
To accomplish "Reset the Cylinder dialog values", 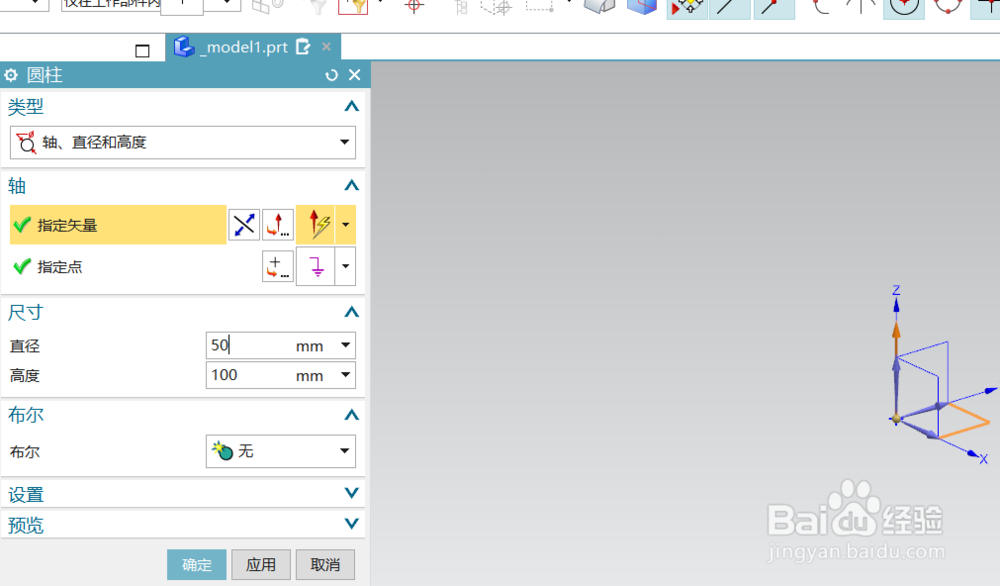I will (331, 75).
